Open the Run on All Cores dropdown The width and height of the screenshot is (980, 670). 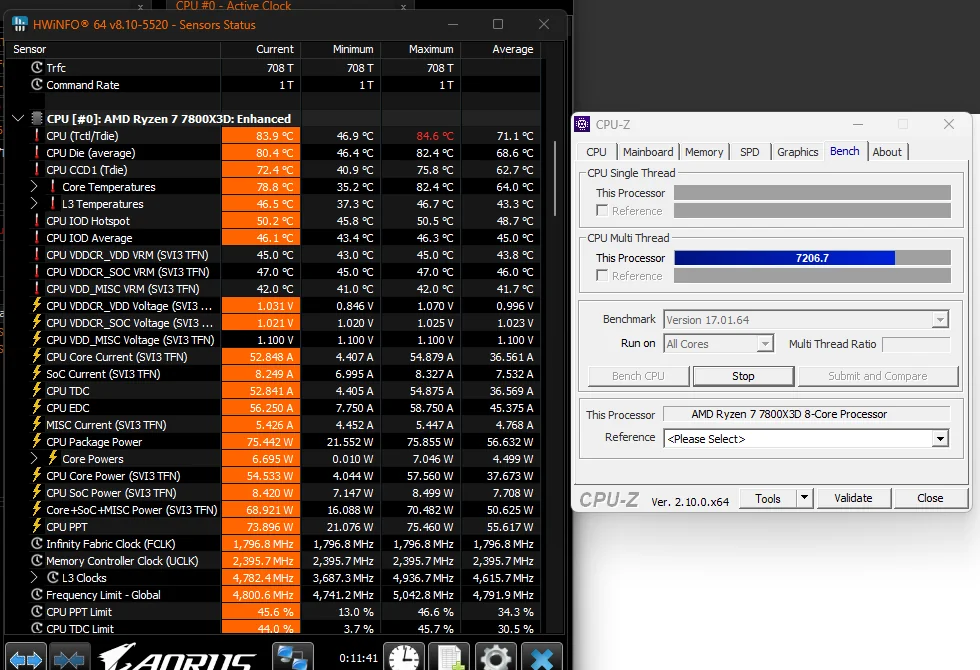(x=764, y=343)
